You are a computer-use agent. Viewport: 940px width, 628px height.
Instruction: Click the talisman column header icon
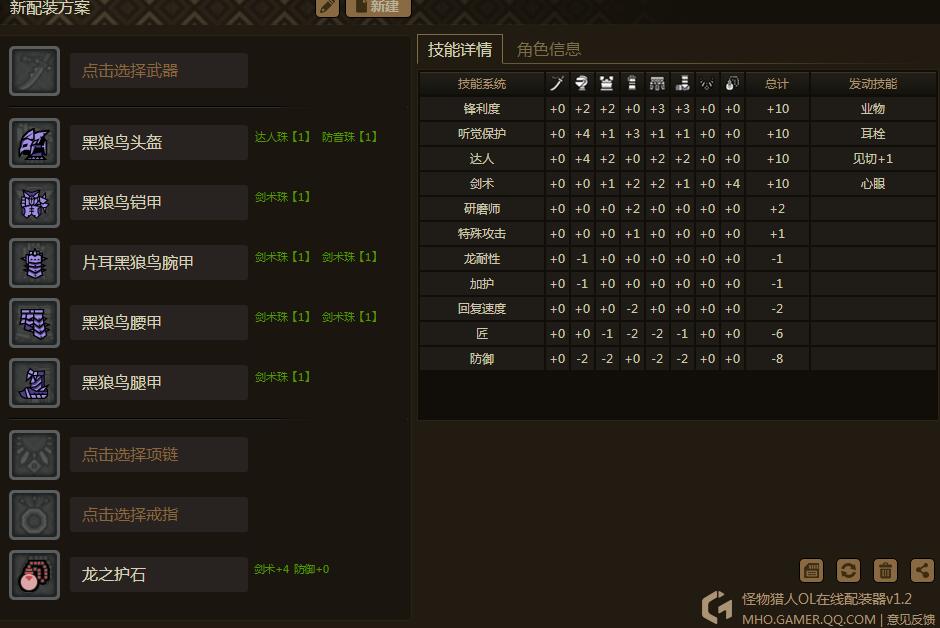tap(732, 83)
